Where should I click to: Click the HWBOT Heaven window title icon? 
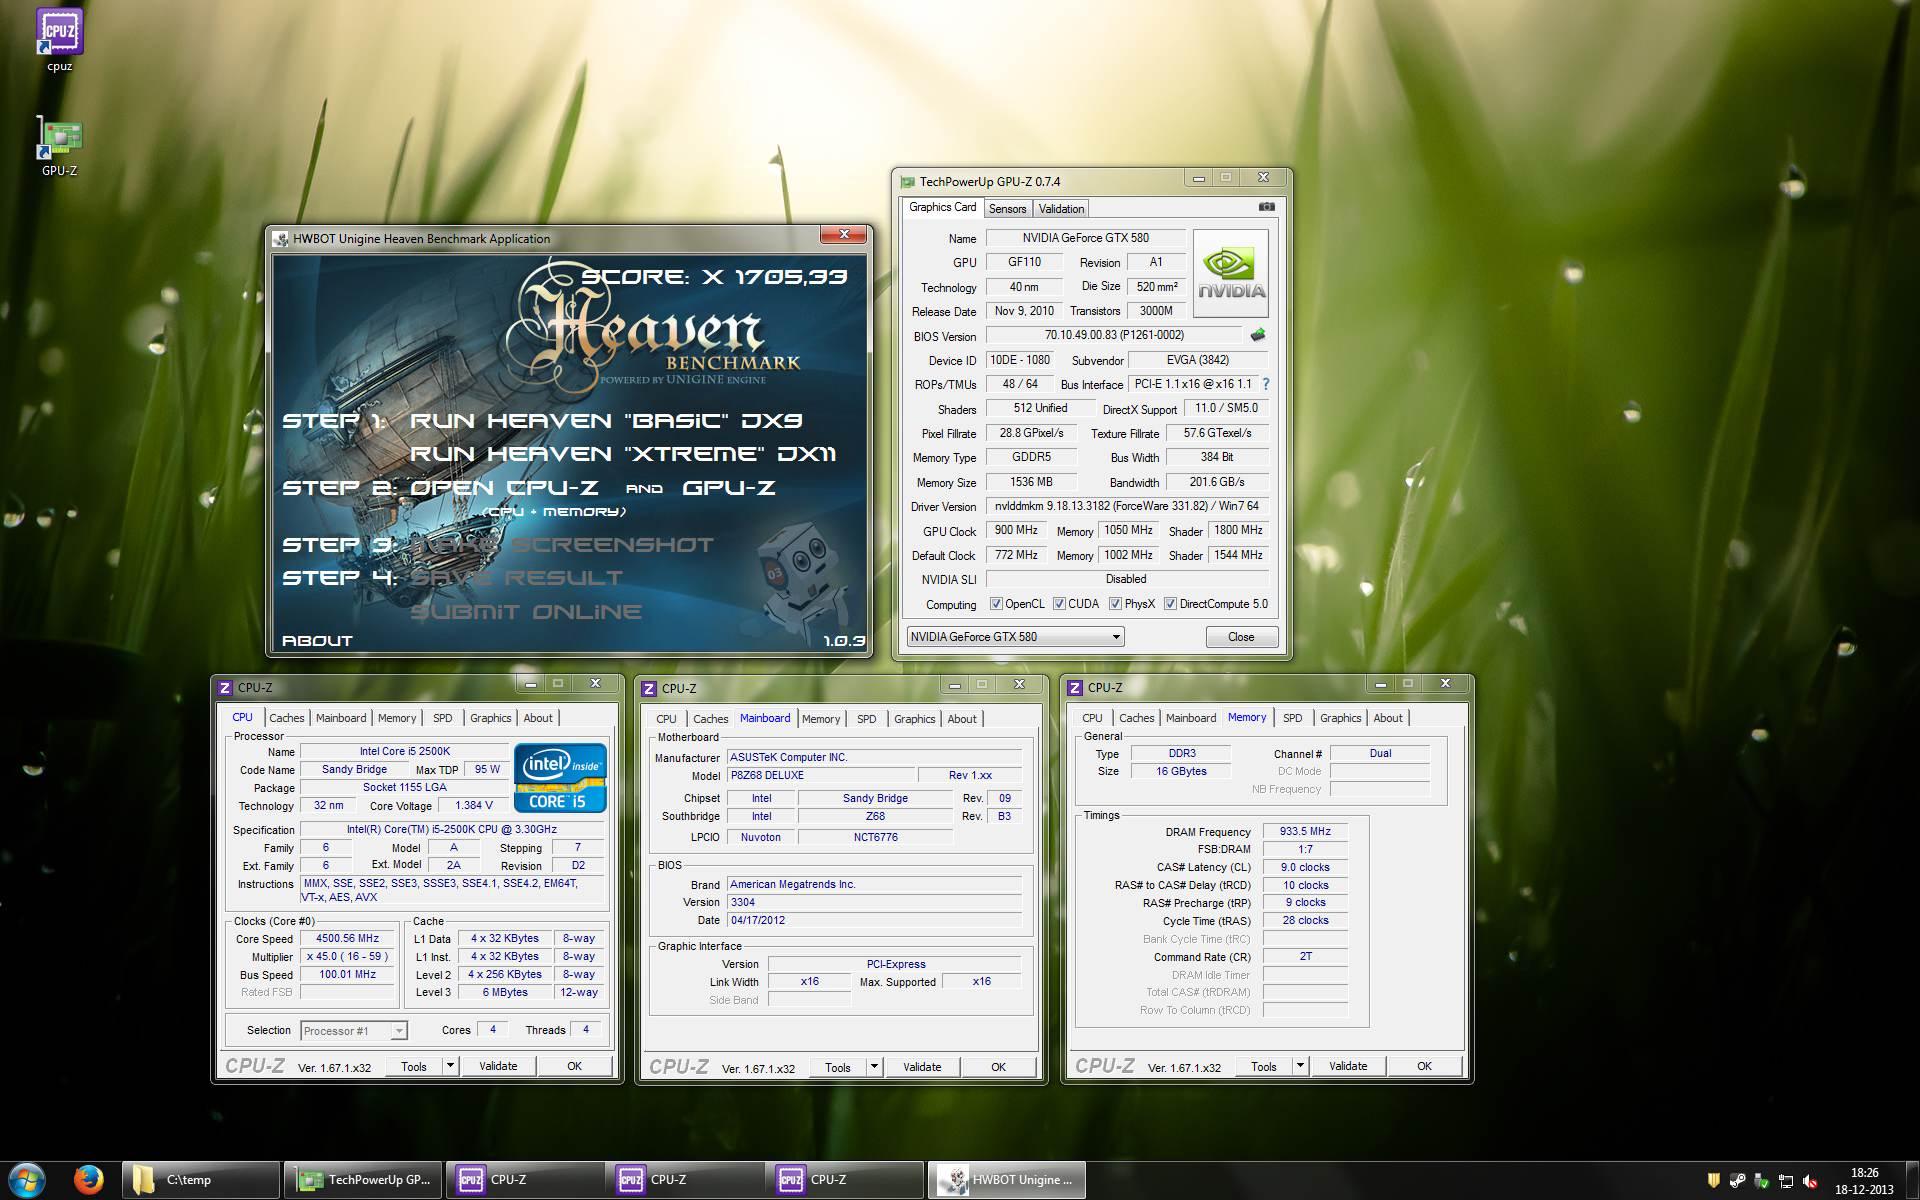[x=280, y=239]
